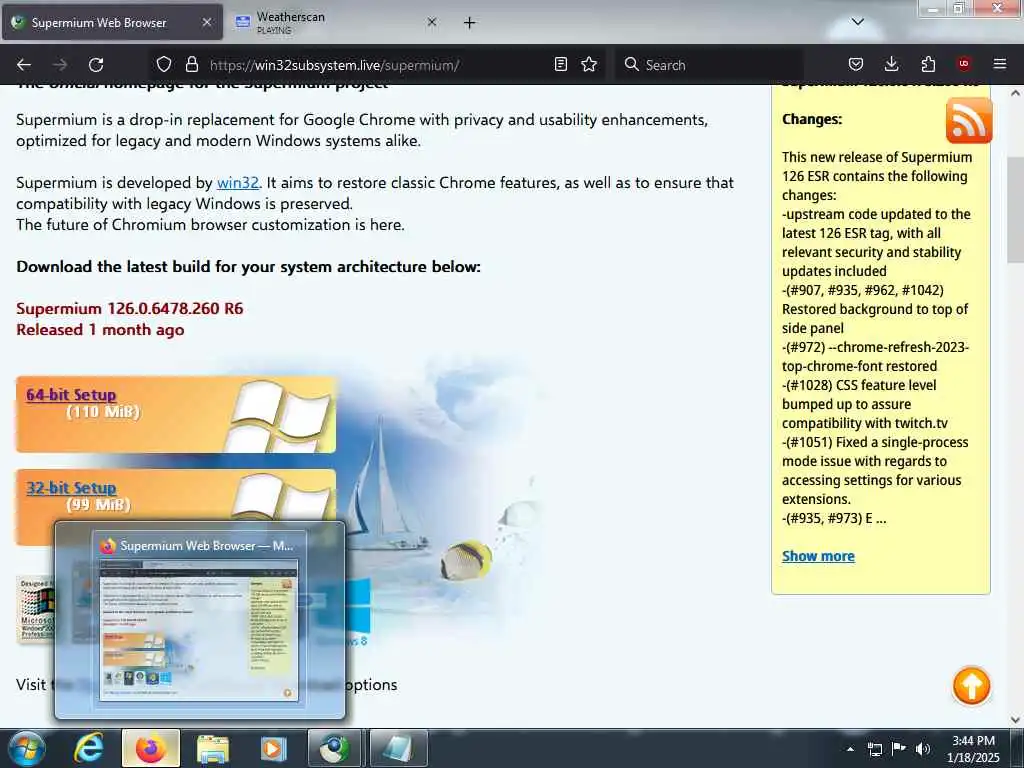Focus the Search box
The width and height of the screenshot is (1024, 768).
709,65
